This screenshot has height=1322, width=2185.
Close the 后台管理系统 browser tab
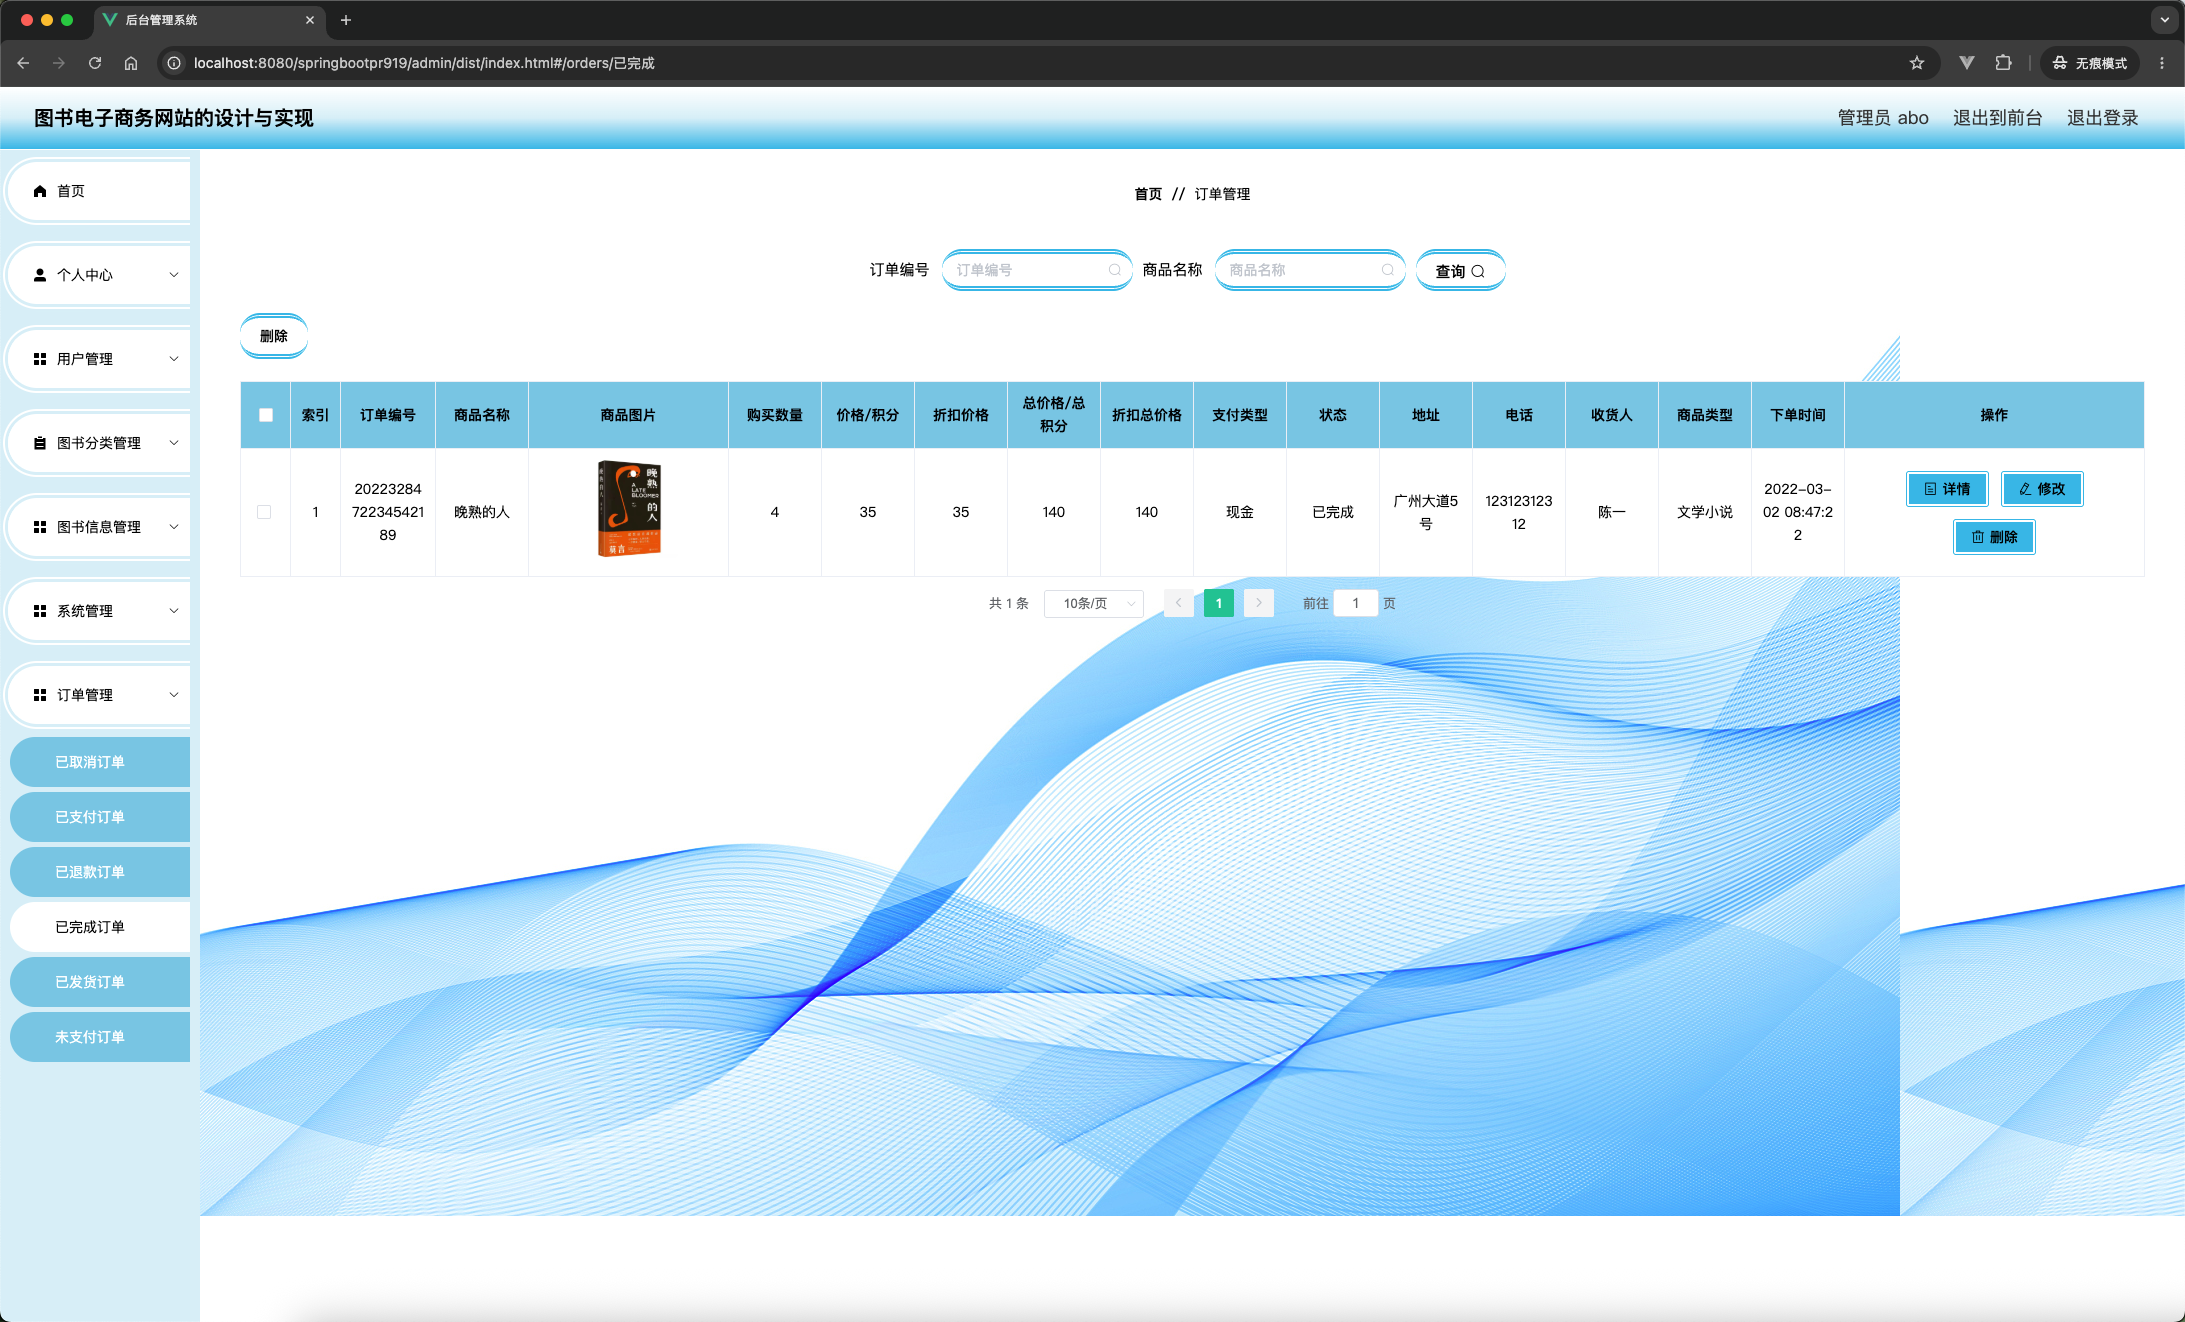[x=310, y=20]
